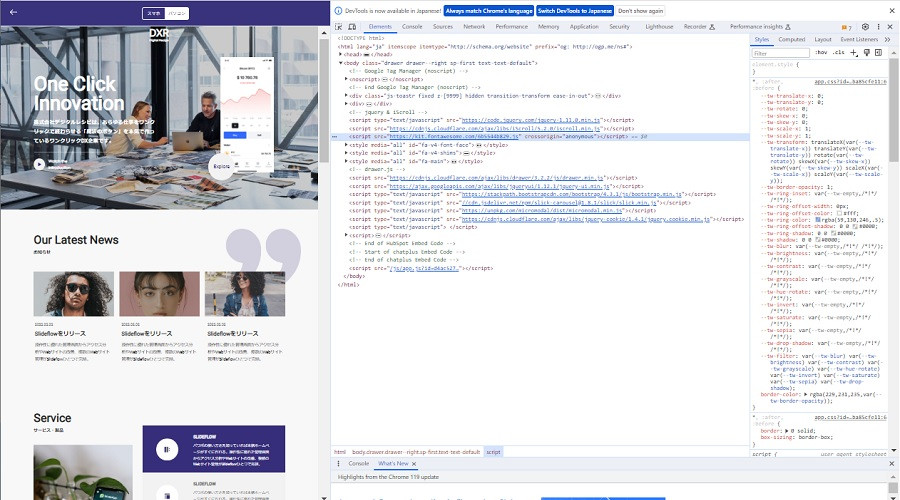The height and width of the screenshot is (500, 900).
Task: Select the Console tab in bottom drawer
Action: (359, 464)
